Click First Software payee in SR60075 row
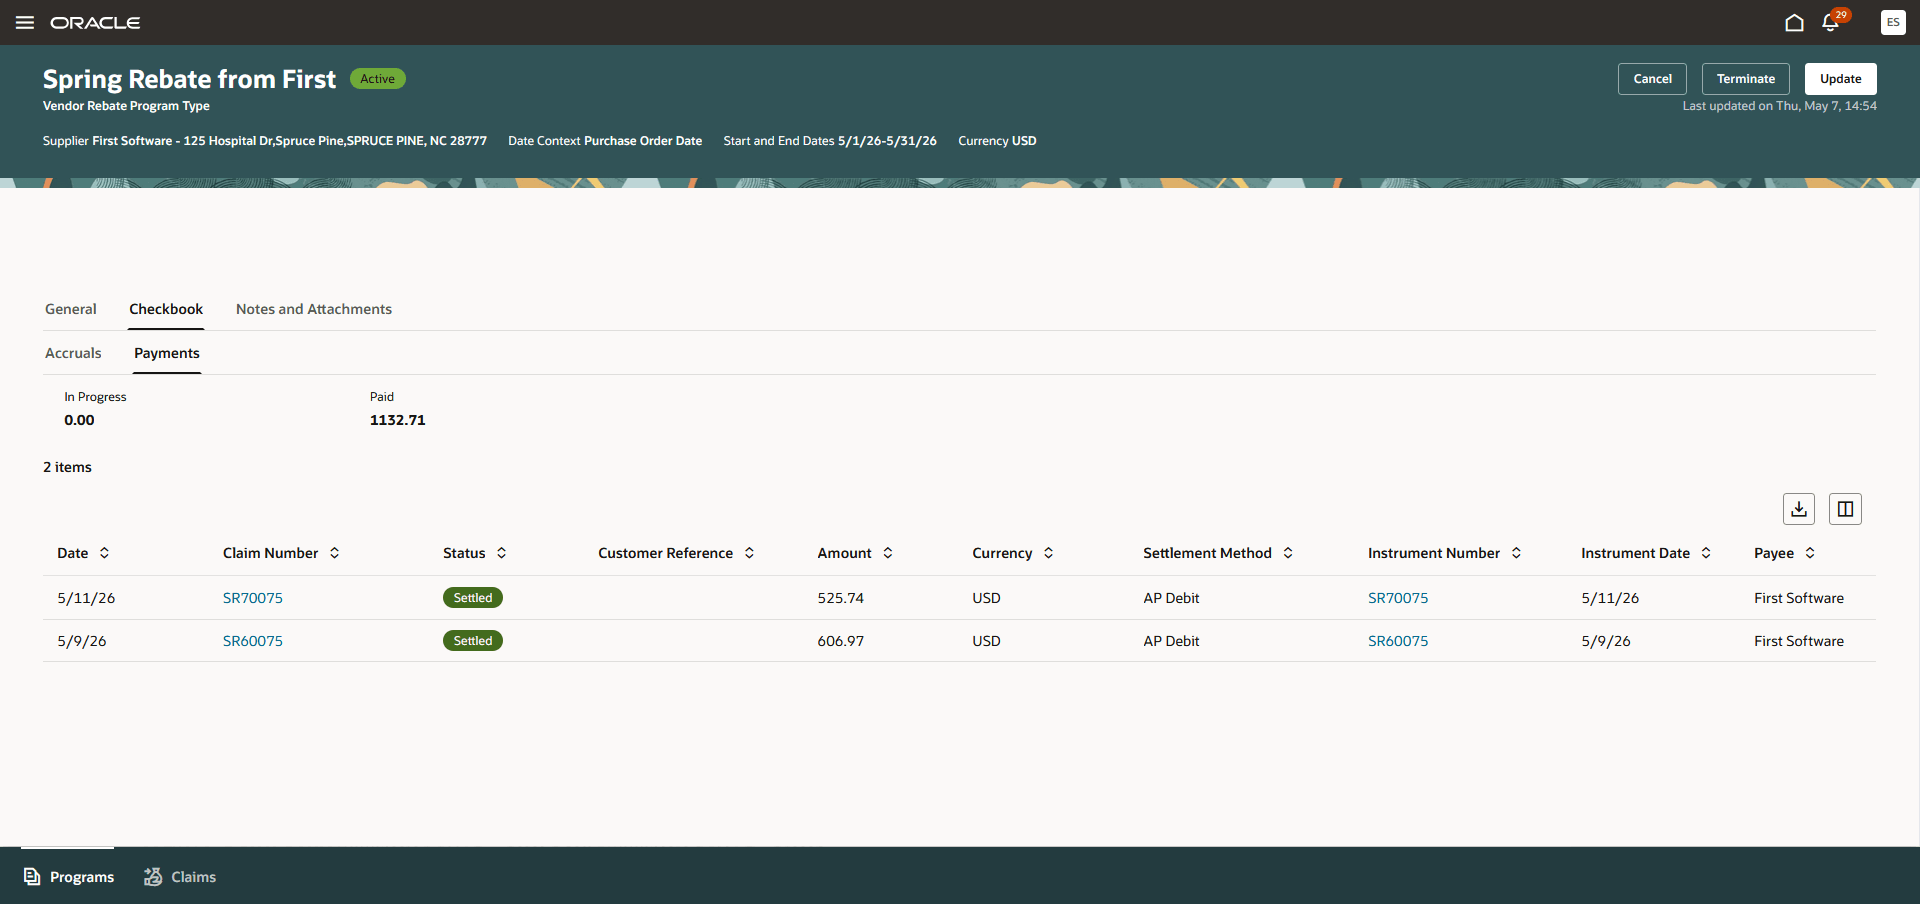Viewport: 1920px width, 904px height. coord(1799,641)
